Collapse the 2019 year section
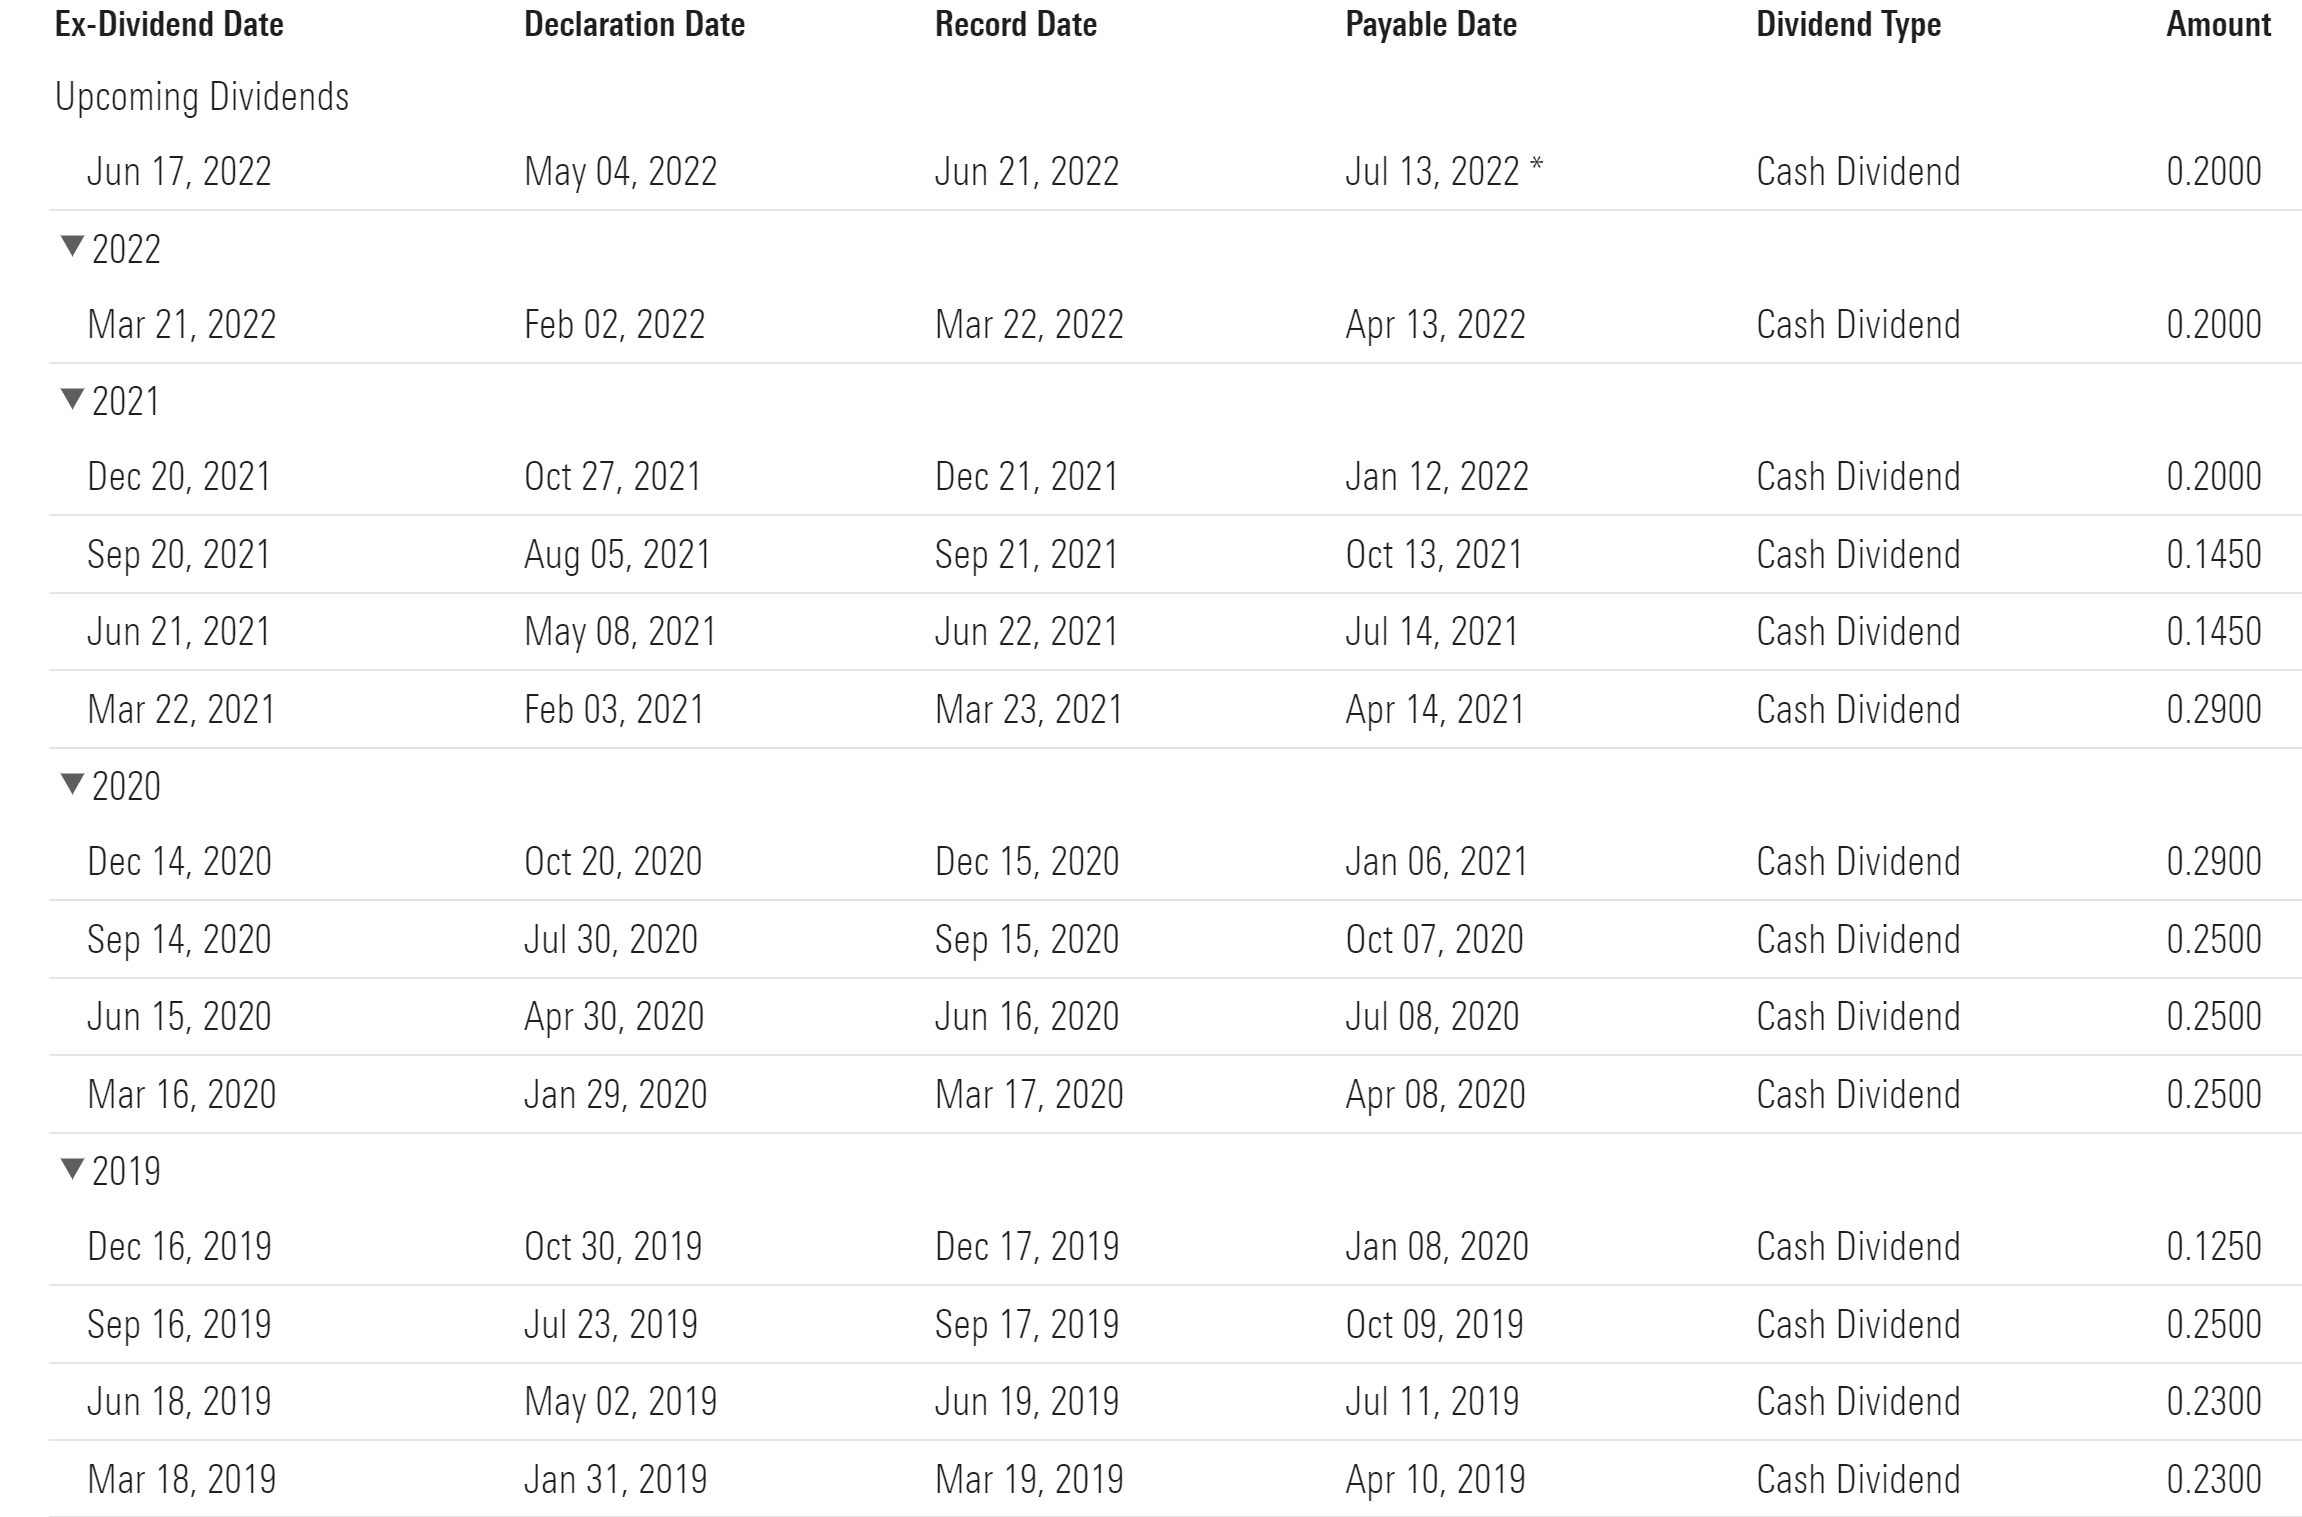The width and height of the screenshot is (2302, 1517). (72, 1169)
